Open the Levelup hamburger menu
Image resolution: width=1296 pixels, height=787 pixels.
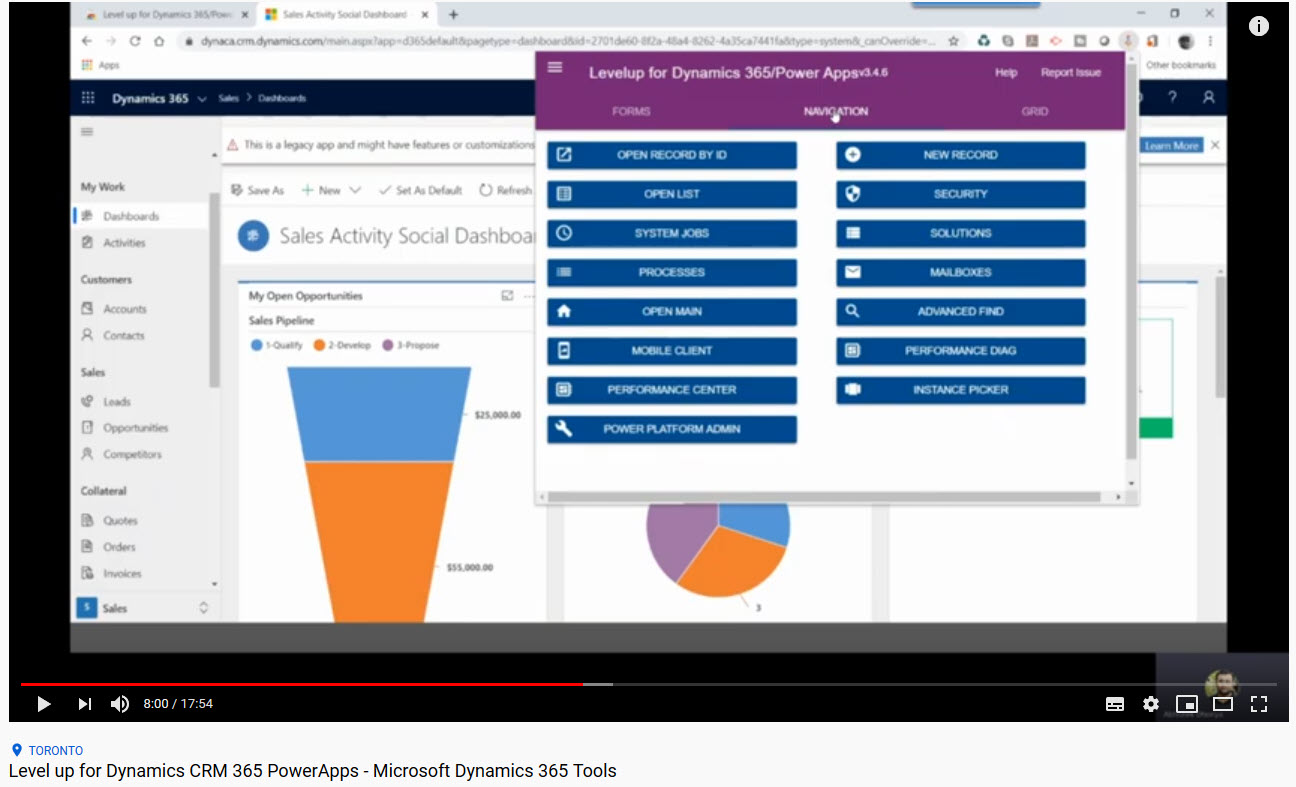(555, 68)
